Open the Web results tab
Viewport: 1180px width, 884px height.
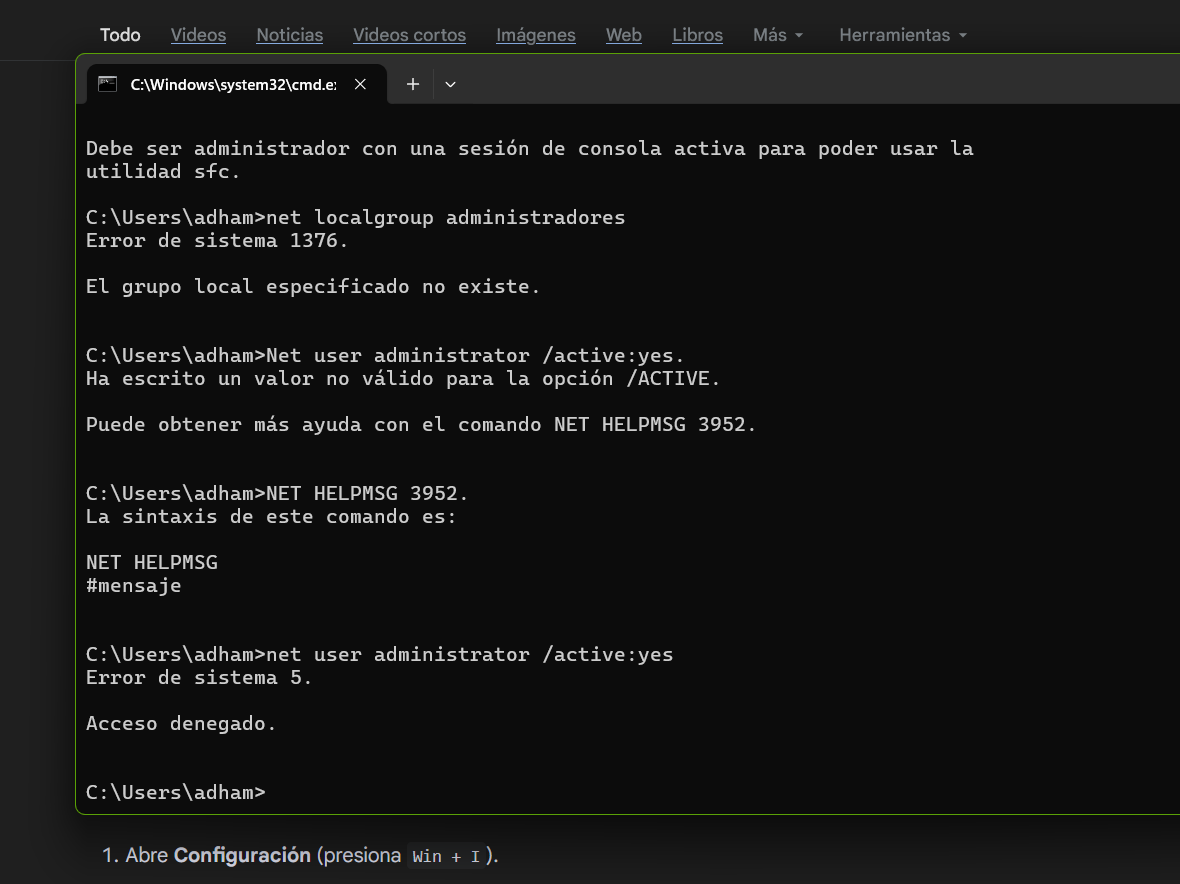(624, 35)
